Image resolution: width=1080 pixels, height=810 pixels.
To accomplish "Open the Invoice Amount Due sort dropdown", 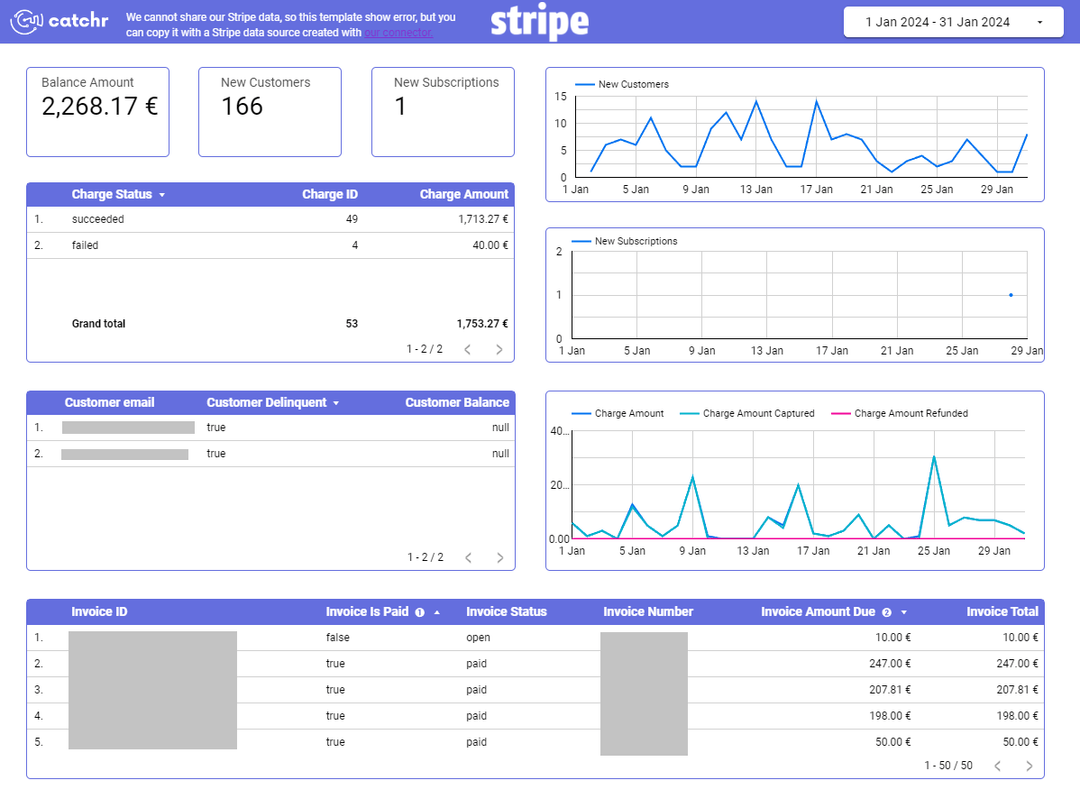I will coord(906,612).
